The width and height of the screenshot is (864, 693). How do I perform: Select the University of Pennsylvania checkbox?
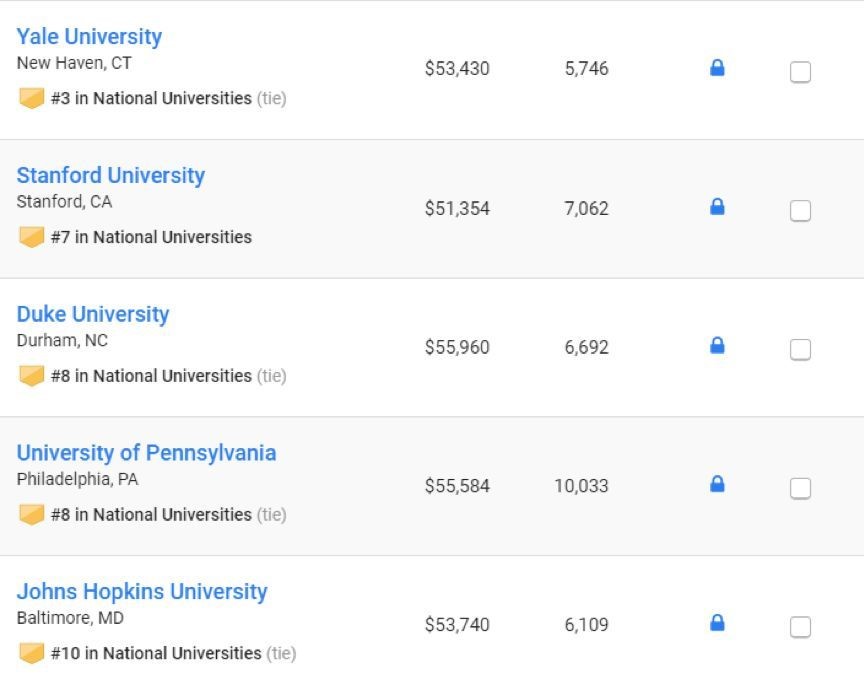click(x=800, y=489)
